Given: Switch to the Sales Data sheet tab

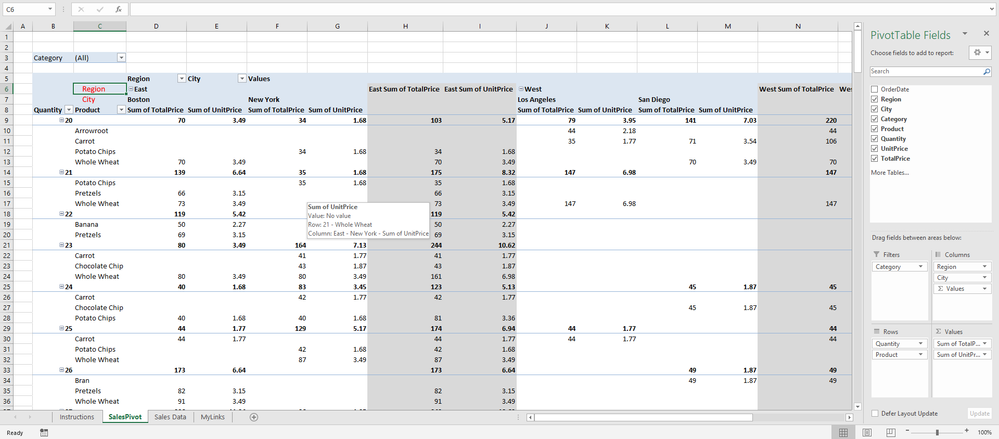Looking at the screenshot, I should (170, 417).
